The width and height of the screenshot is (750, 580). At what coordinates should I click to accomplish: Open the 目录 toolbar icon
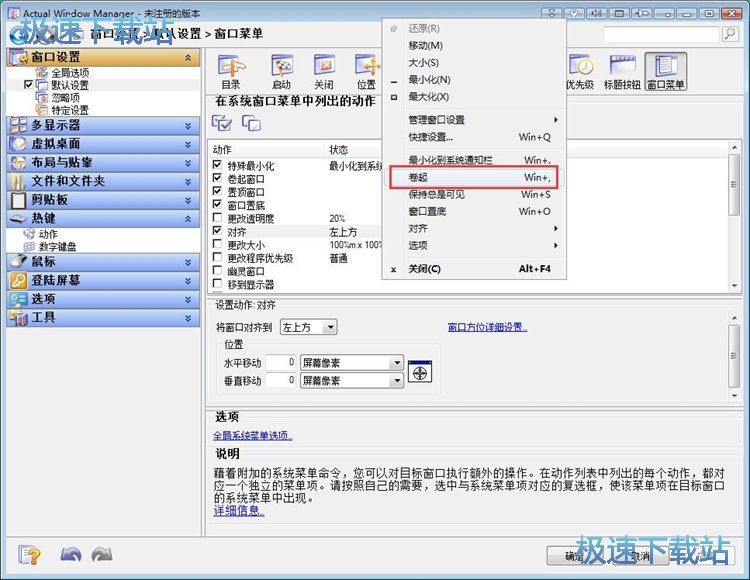click(231, 71)
